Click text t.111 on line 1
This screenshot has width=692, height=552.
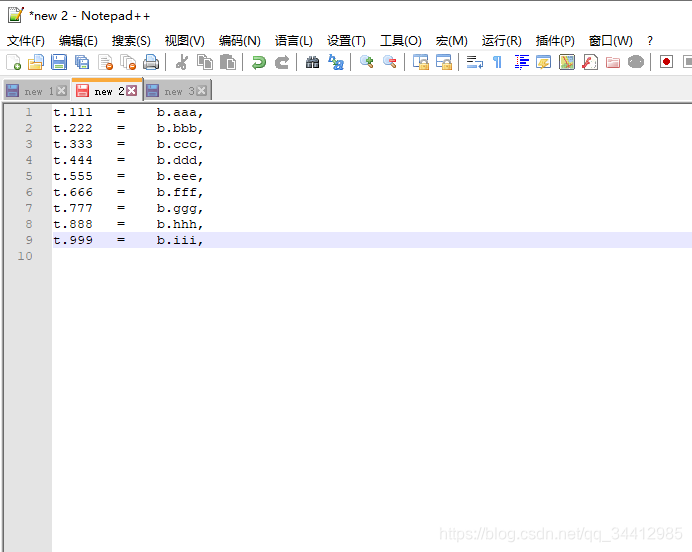(73, 112)
